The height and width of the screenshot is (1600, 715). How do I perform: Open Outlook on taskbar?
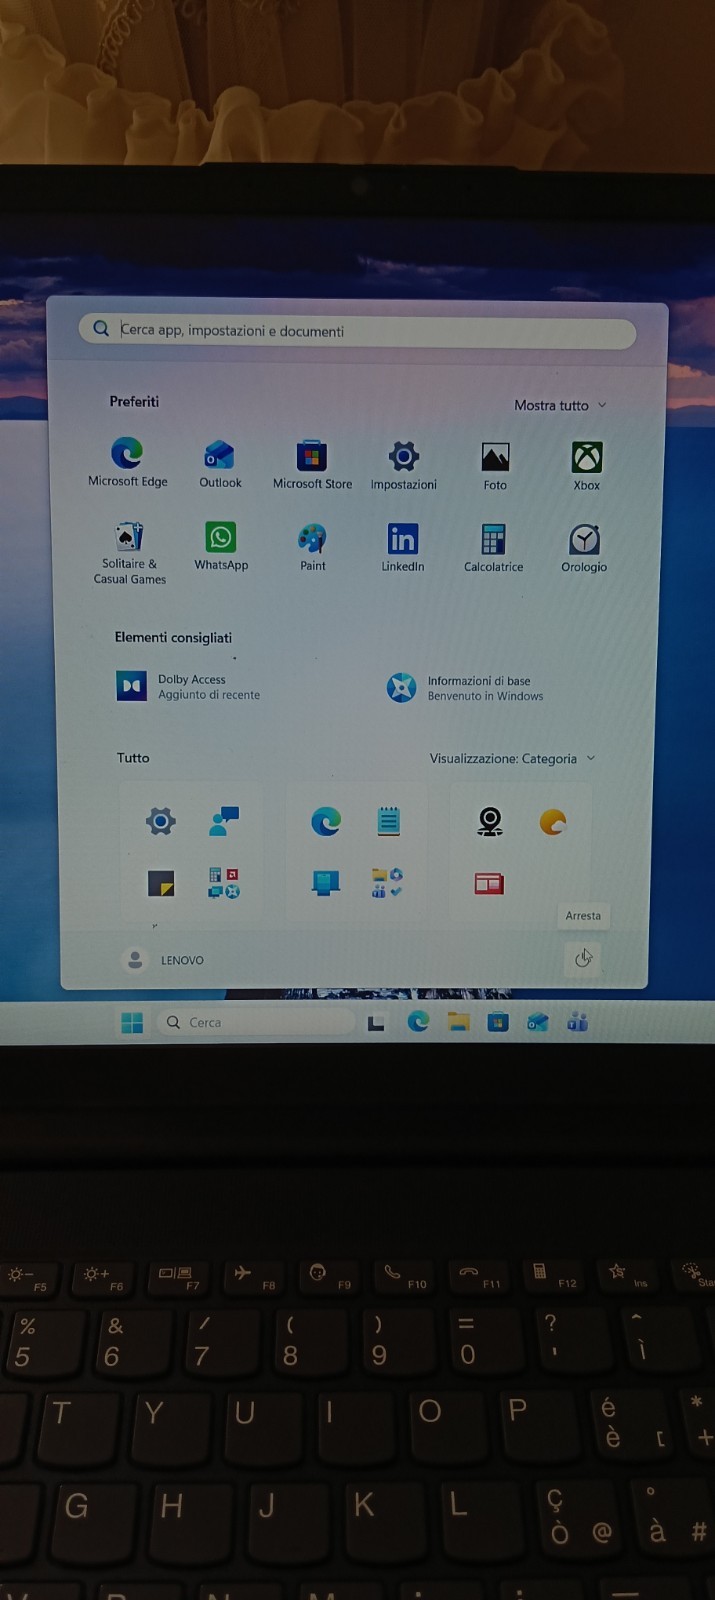pyautogui.click(x=538, y=1022)
